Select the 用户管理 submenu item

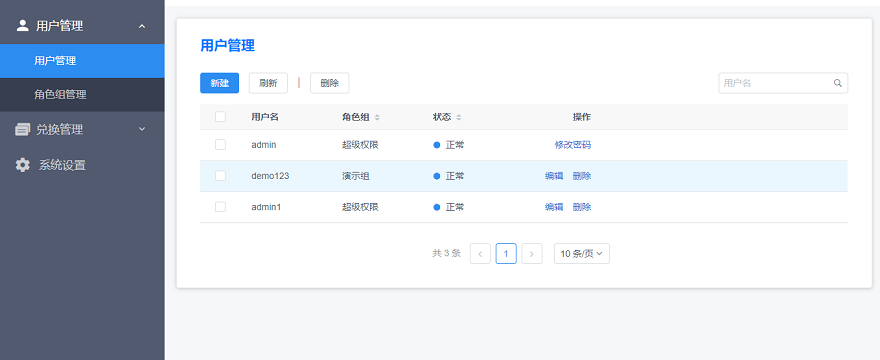click(x=82, y=61)
